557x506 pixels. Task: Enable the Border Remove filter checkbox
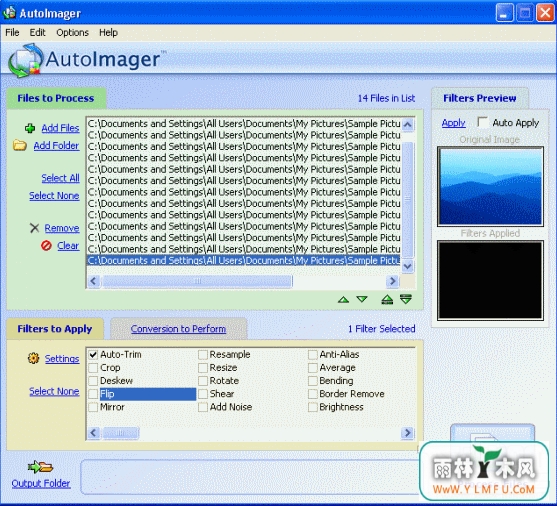tap(313, 394)
